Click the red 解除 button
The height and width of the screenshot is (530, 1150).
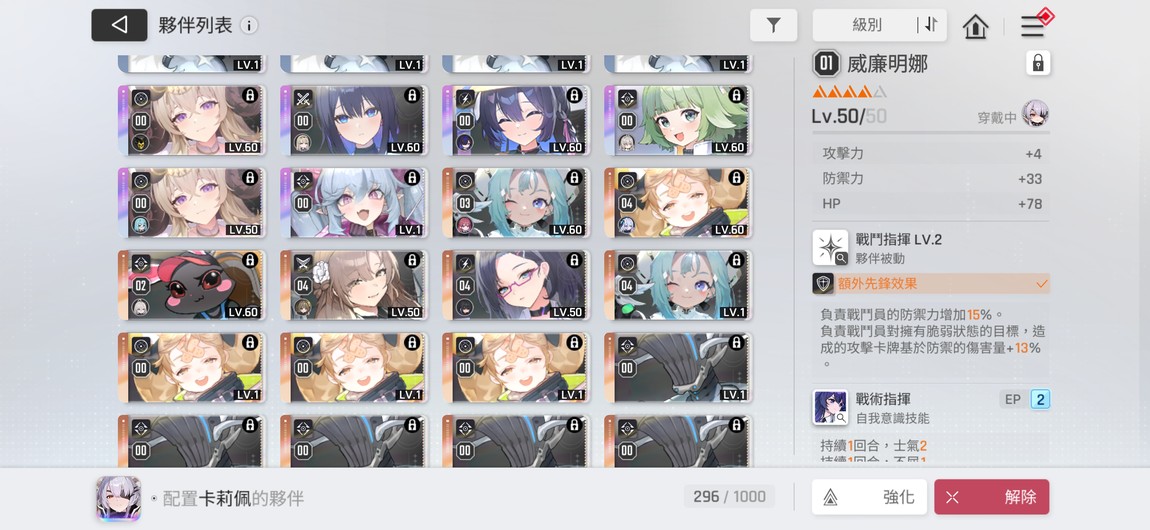click(992, 497)
